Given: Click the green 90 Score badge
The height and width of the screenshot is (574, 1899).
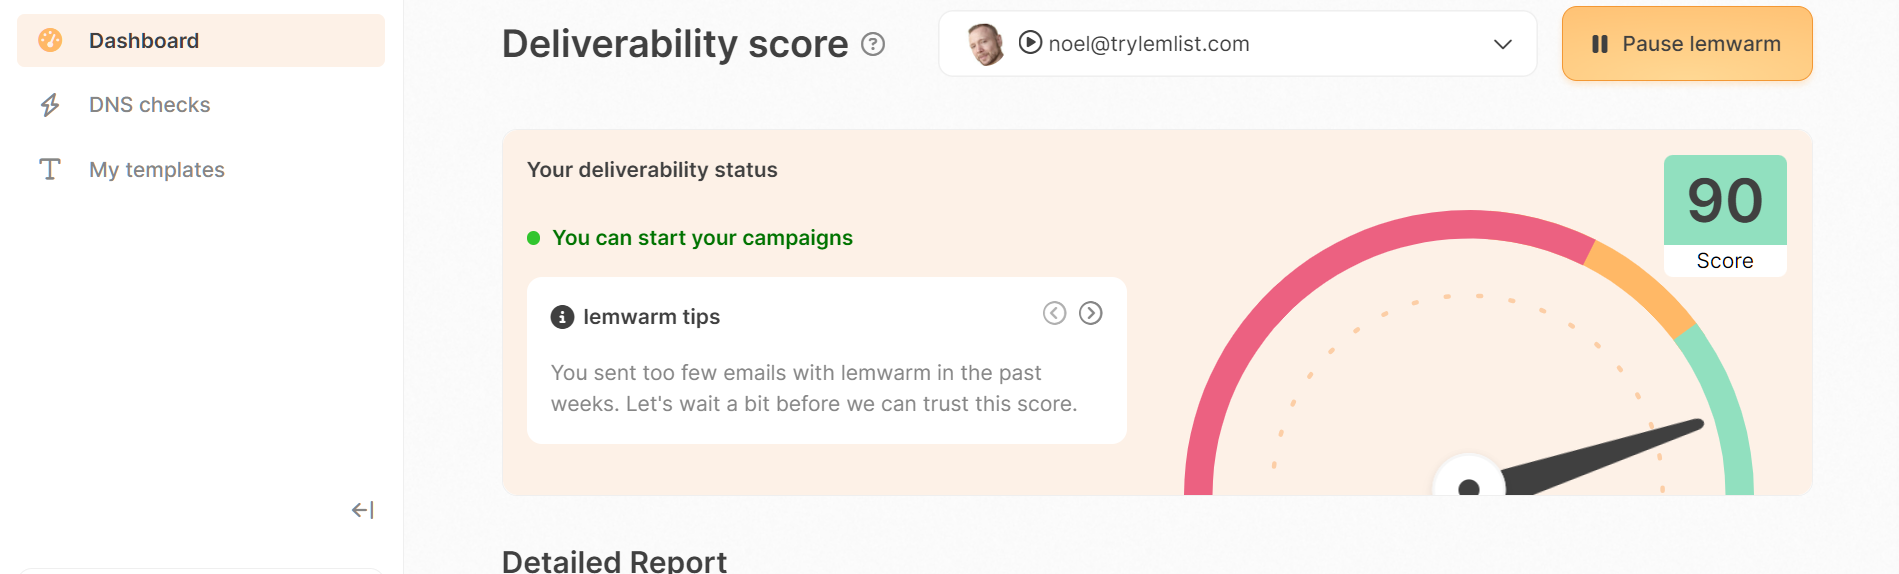Looking at the screenshot, I should 1725,215.
